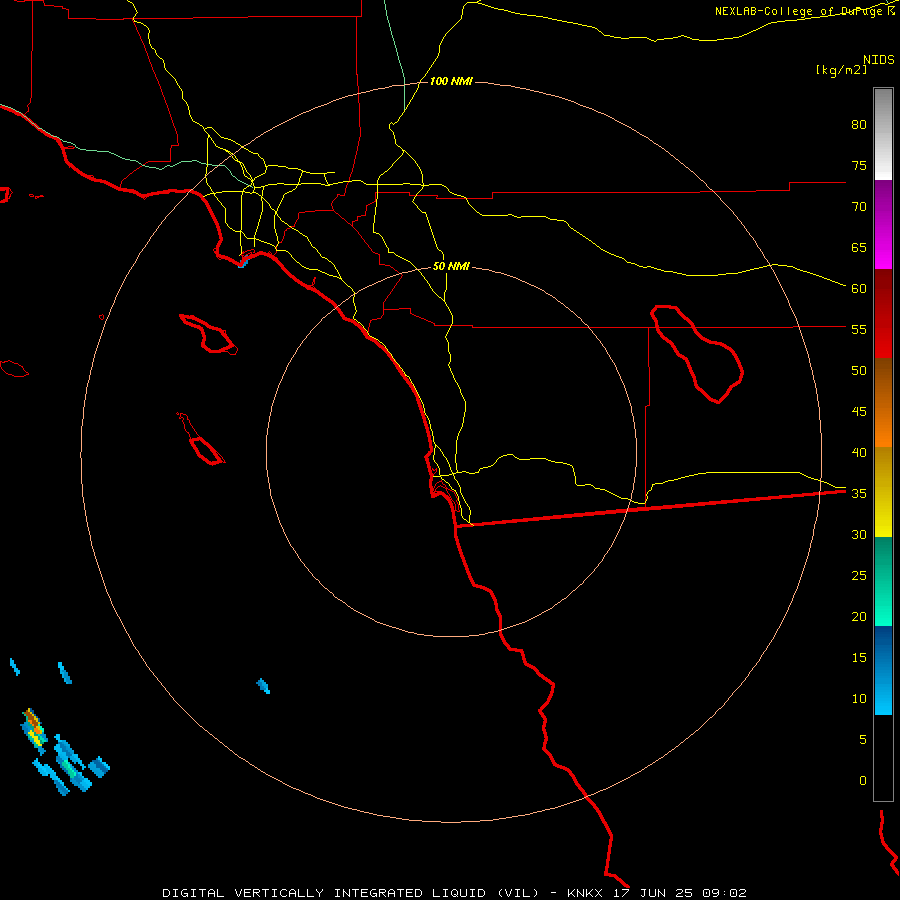900x900 pixels.
Task: Click the 55 value on the scale
Action: (x=859, y=329)
